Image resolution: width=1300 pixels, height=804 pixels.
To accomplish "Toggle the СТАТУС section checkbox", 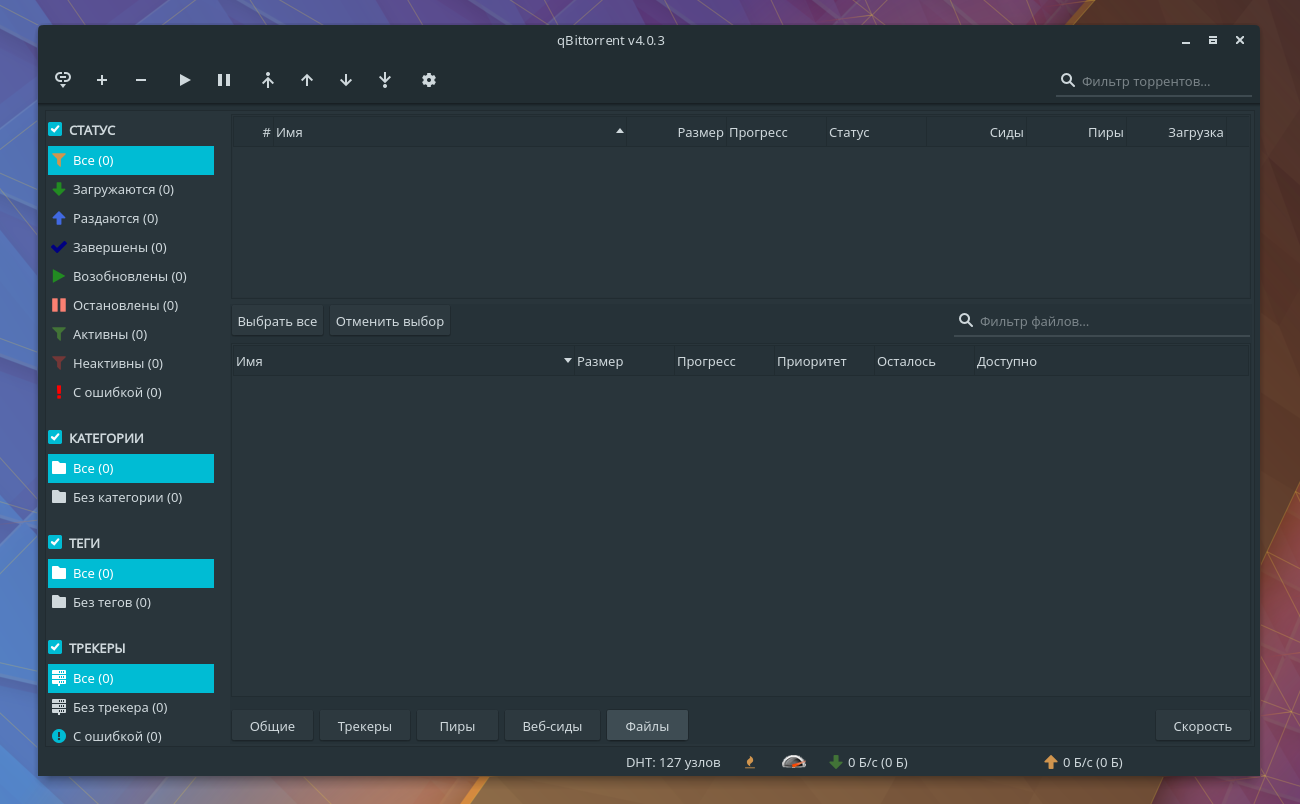I will tap(55, 129).
